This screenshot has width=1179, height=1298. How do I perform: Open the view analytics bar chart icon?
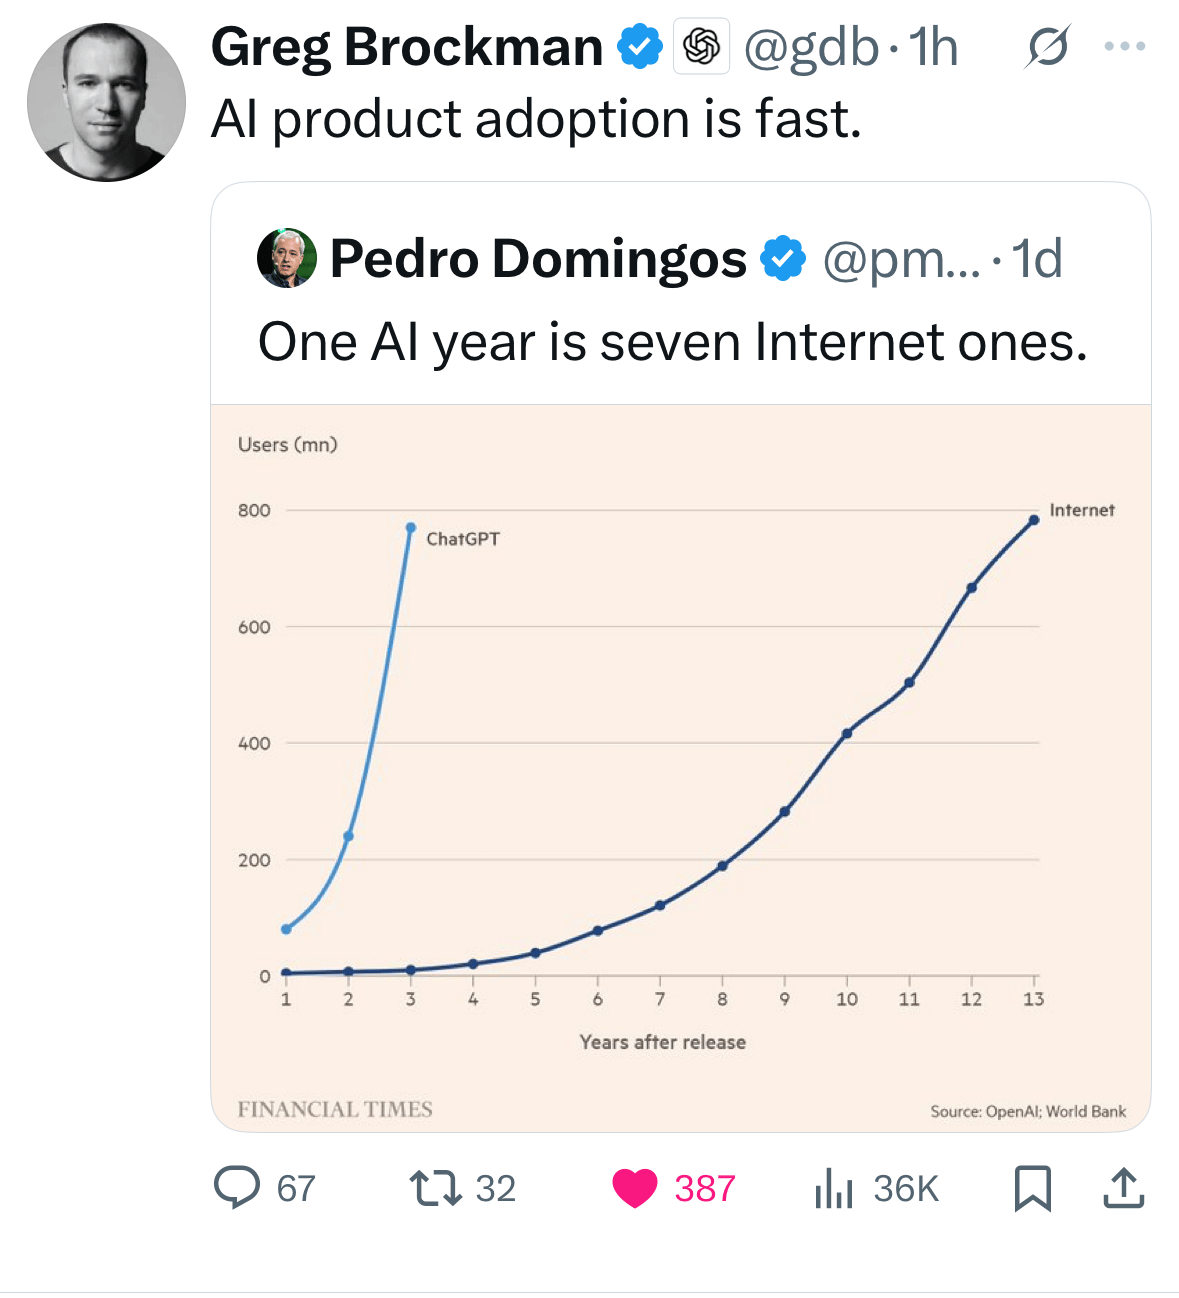coord(833,1188)
